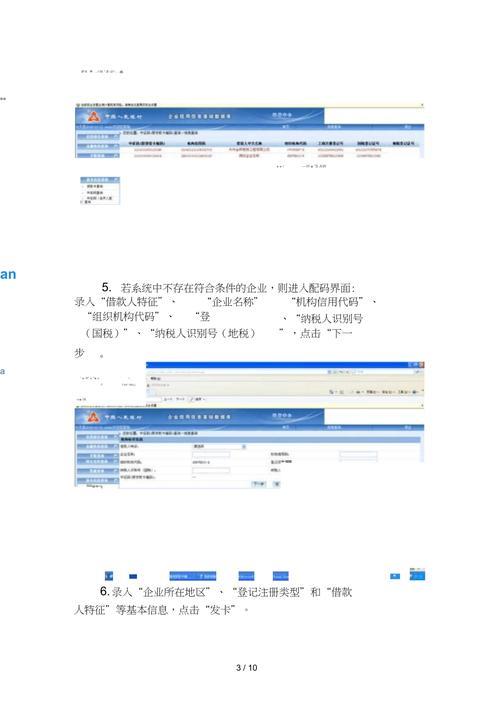Image resolution: width=500 pixels, height=708 pixels.
Task: Click the 机构信用码 input field beside 企业名称
Action: (x=358, y=454)
